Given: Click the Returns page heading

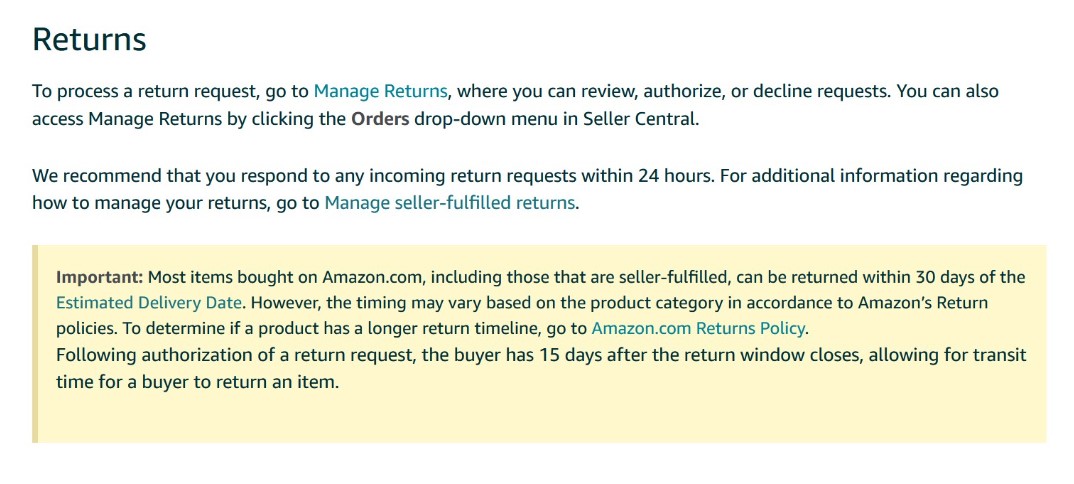Looking at the screenshot, I should point(89,39).
